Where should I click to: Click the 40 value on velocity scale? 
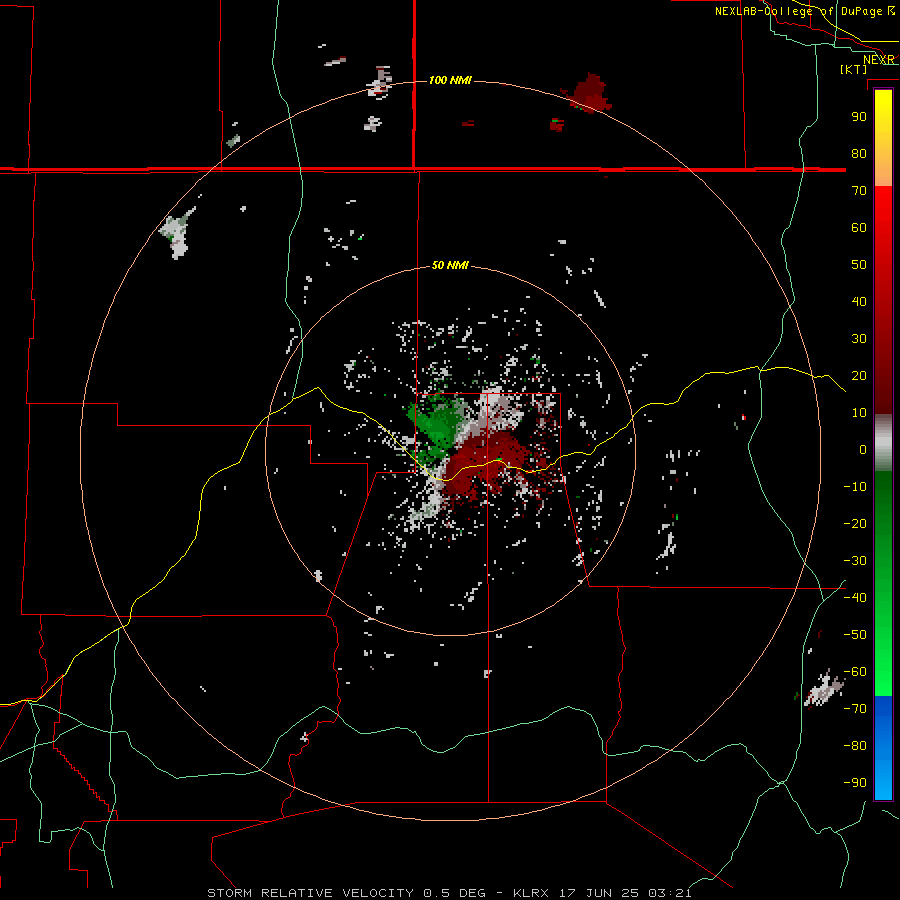(x=859, y=301)
